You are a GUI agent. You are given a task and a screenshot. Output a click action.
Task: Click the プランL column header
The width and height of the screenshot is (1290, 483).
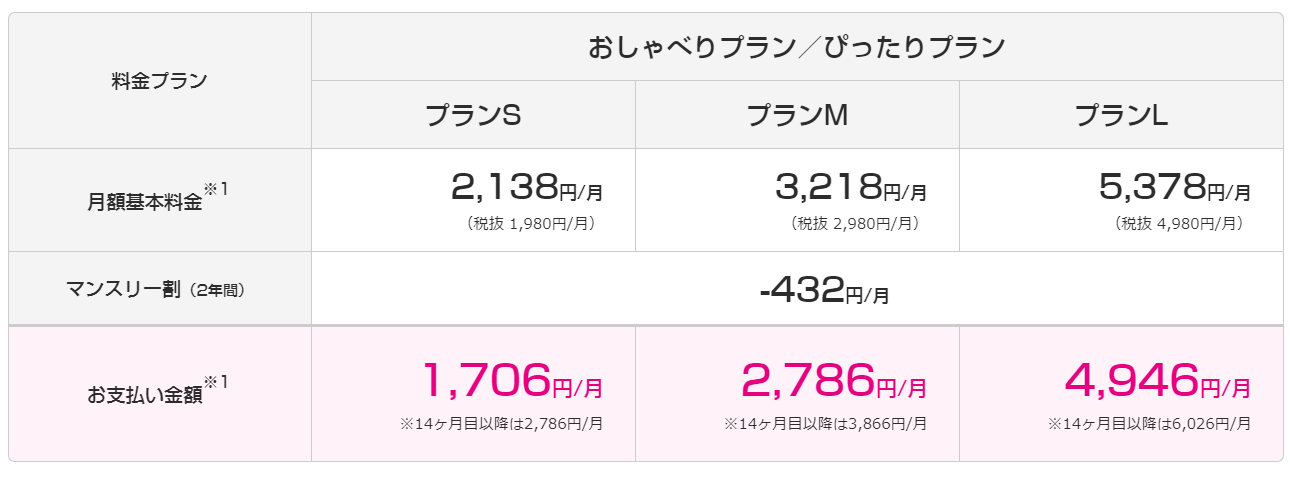(1121, 115)
